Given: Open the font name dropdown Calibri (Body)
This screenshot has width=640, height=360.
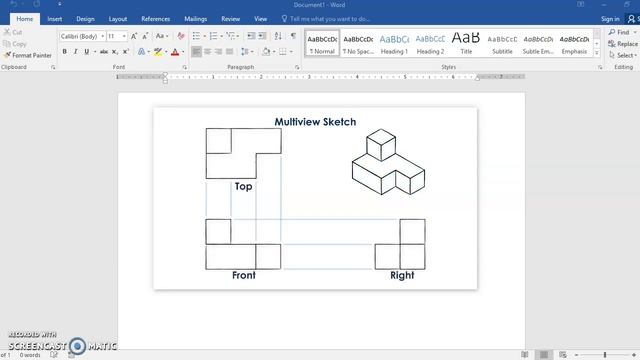Looking at the screenshot, I should click(x=102, y=36).
